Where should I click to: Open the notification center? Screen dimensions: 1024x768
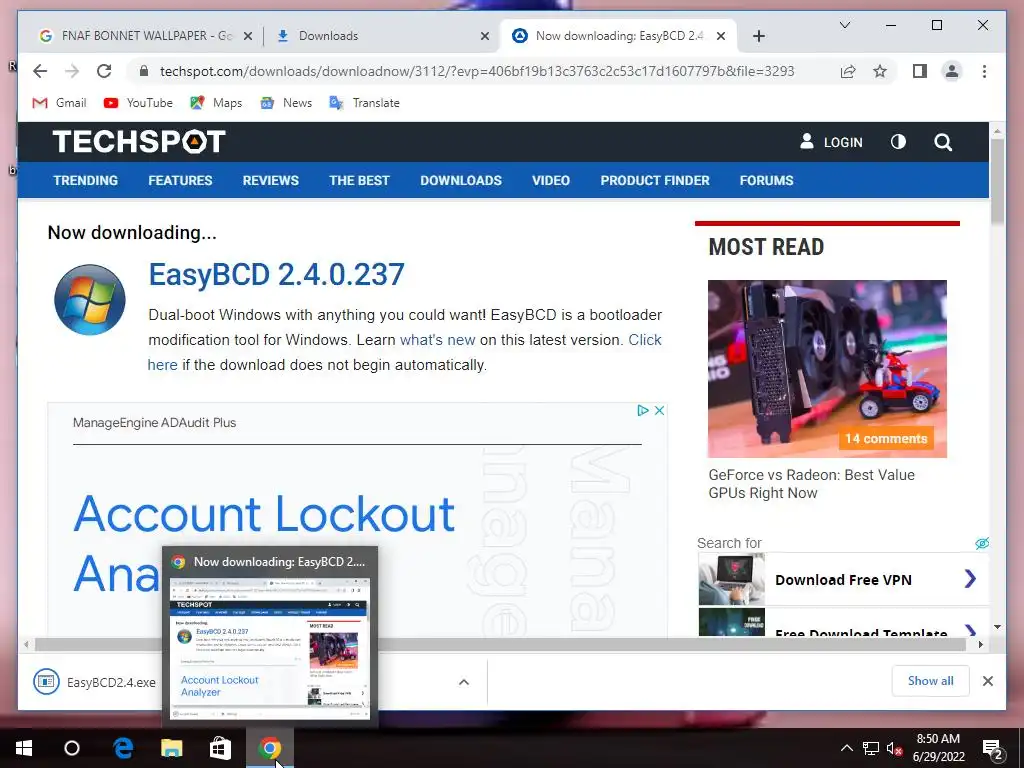pyautogui.click(x=993, y=749)
